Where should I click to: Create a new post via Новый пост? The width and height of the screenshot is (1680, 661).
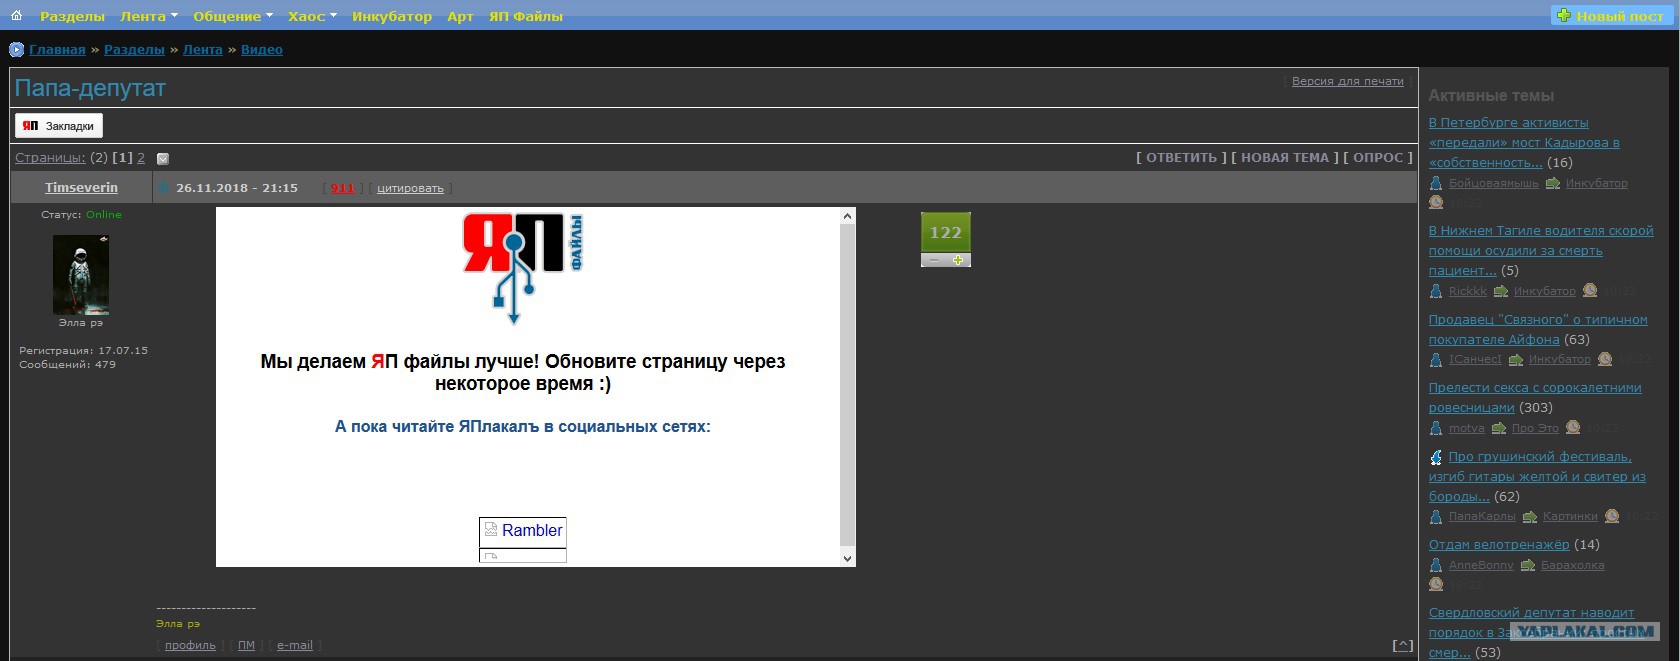(1610, 15)
